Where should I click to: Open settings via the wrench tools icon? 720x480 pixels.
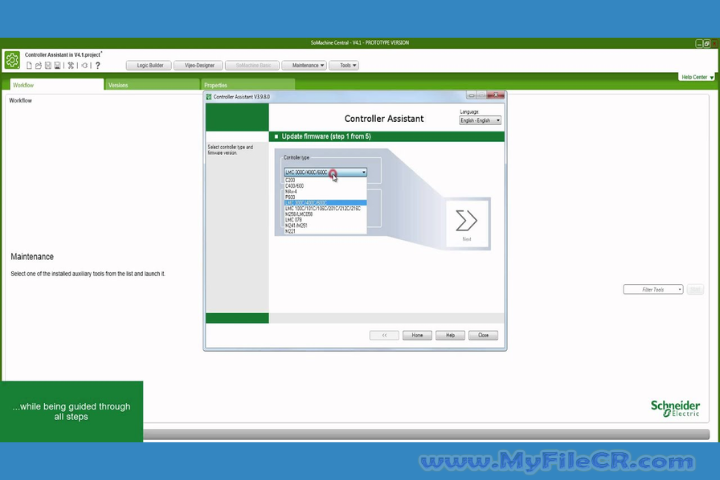[x=71, y=66]
